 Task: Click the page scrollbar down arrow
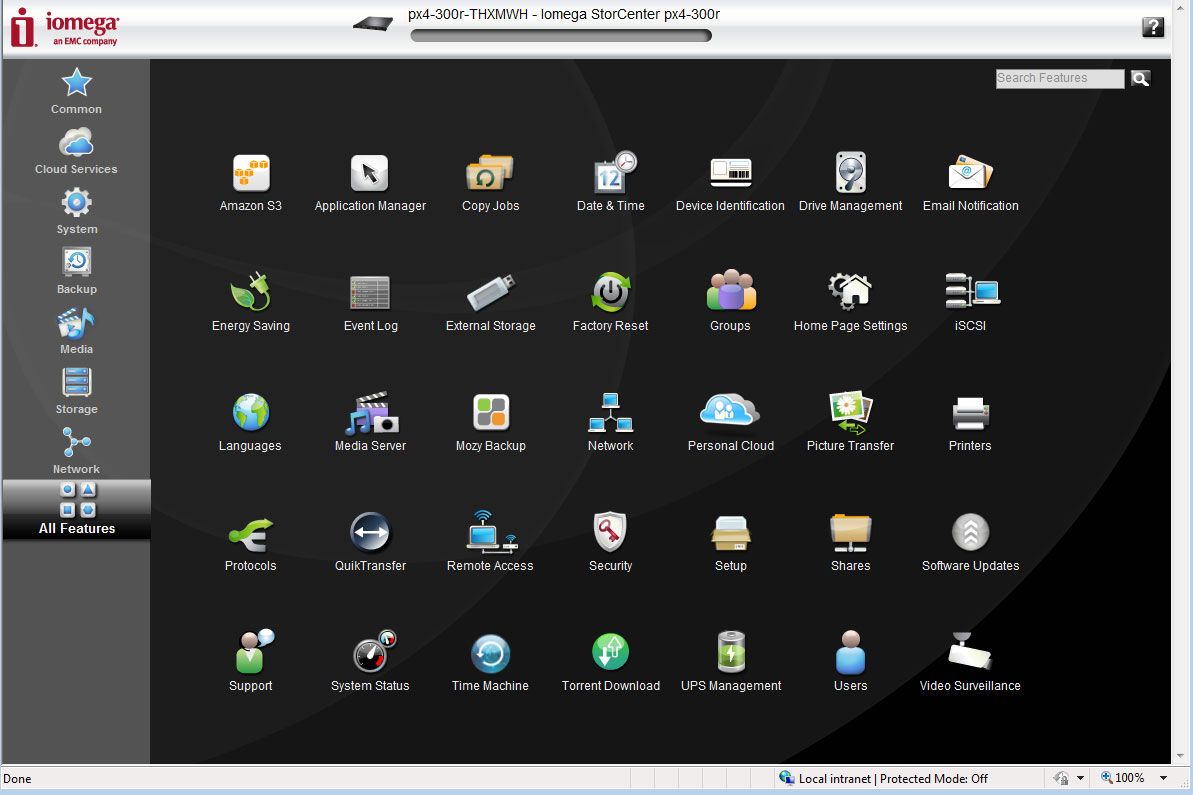[x=1180, y=756]
